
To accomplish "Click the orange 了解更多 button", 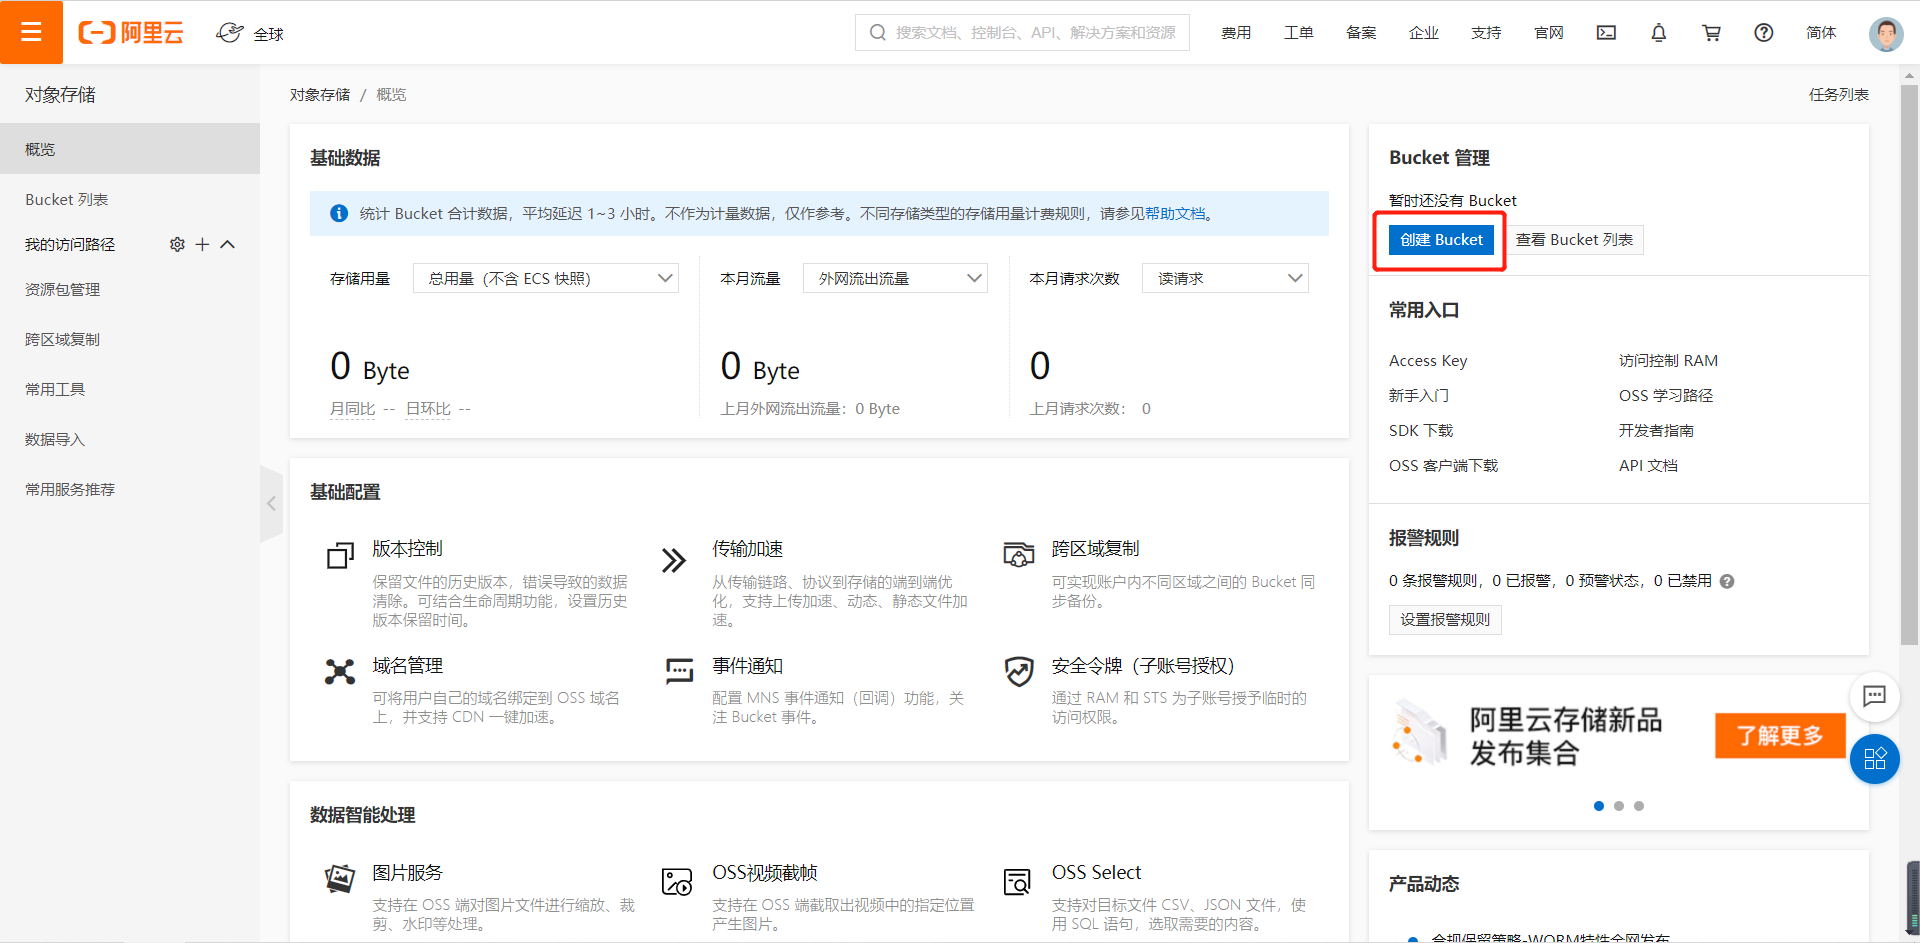I will click(x=1780, y=736).
